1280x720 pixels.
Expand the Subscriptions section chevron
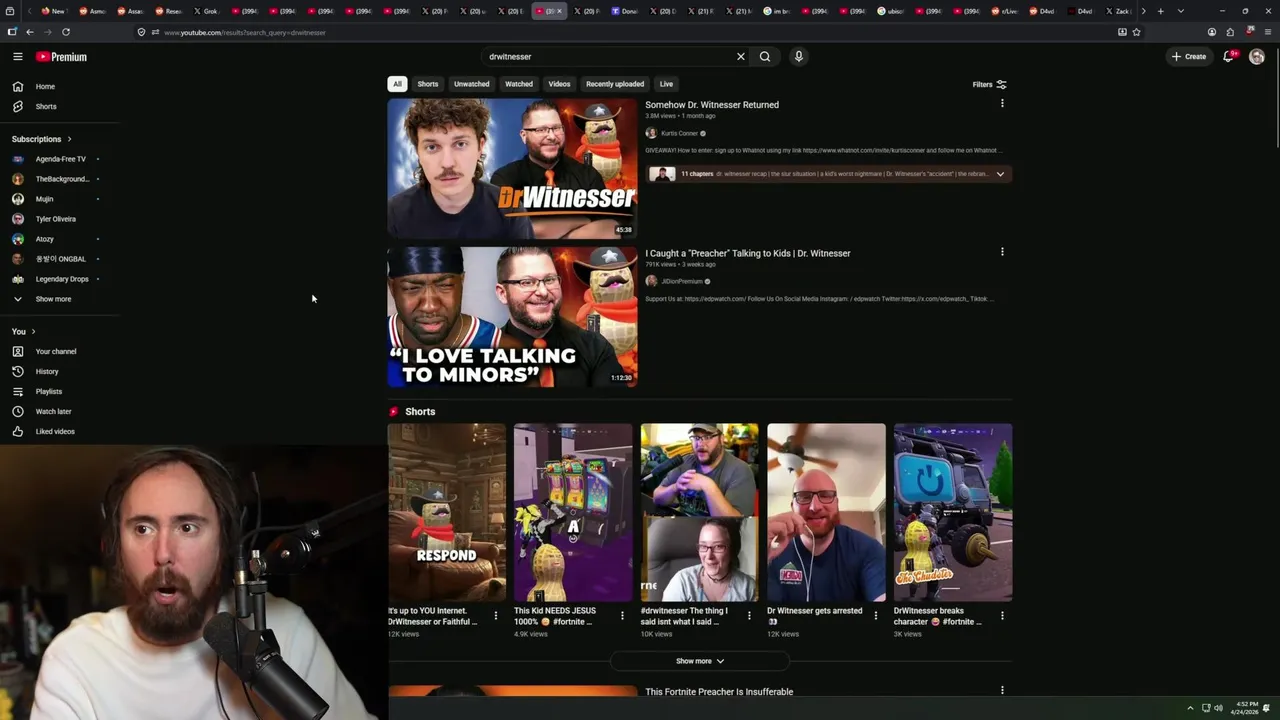(69, 139)
